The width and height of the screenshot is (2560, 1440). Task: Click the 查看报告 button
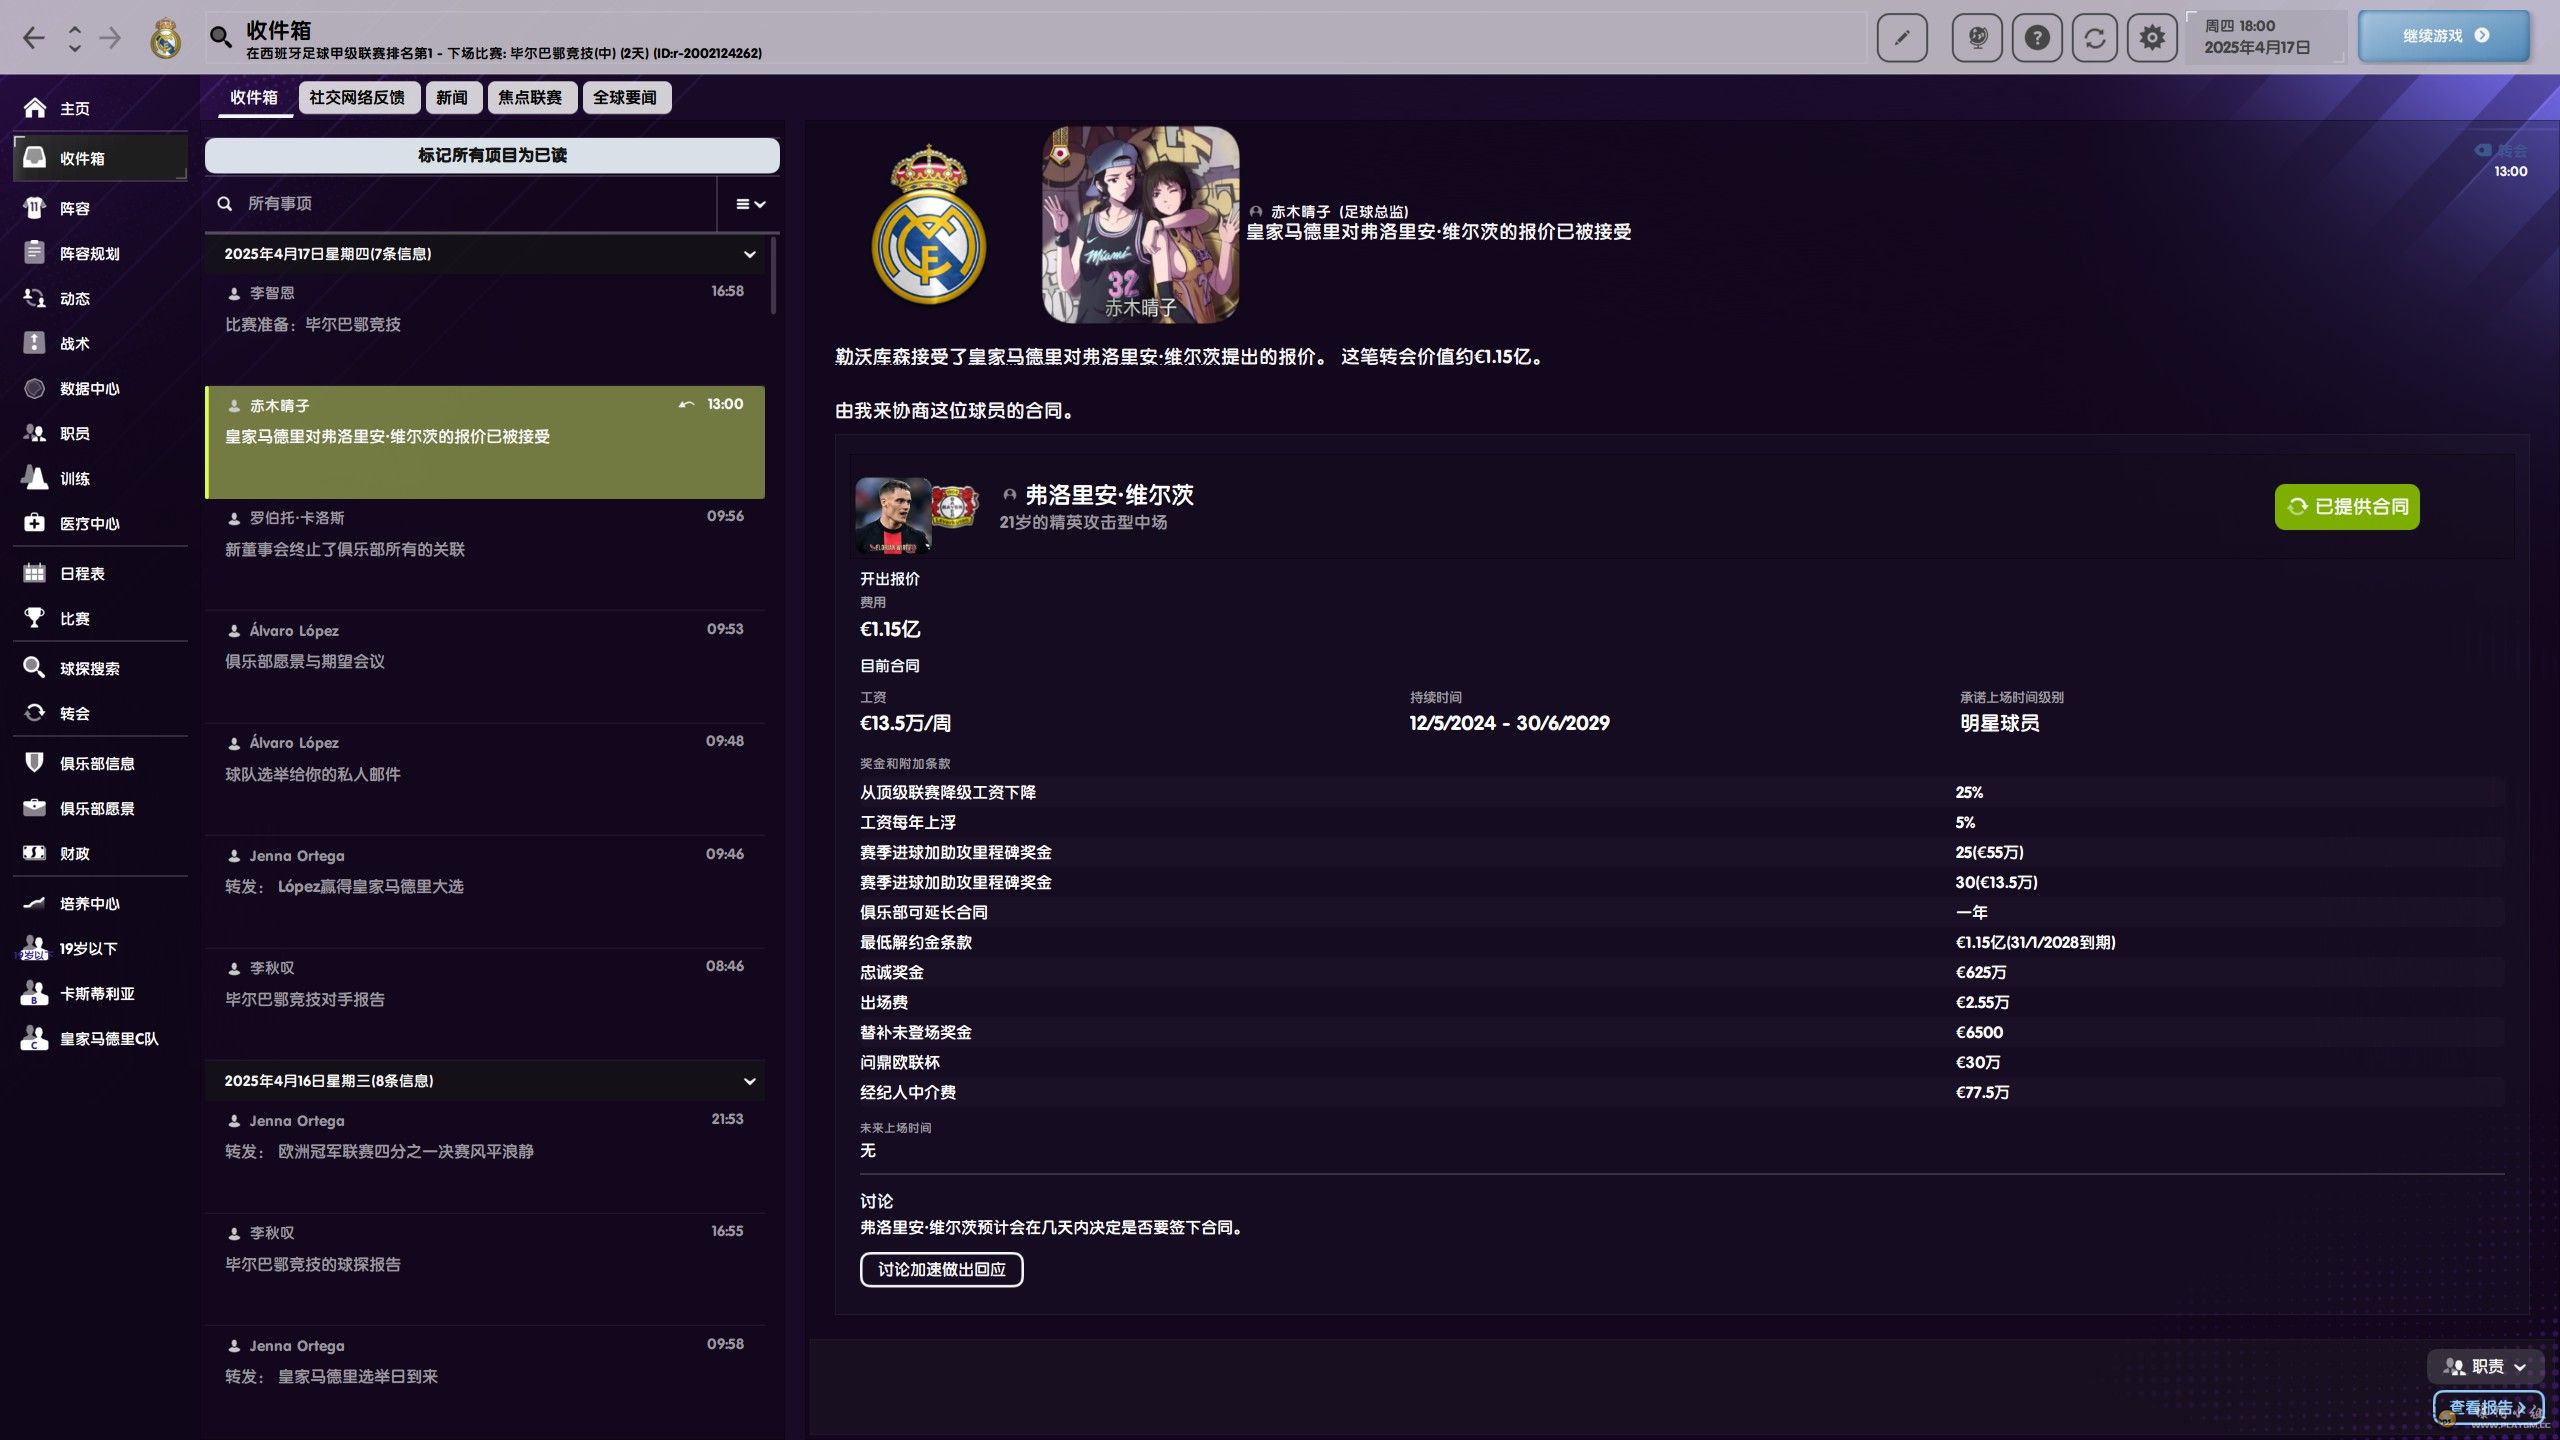pyautogui.click(x=2488, y=1408)
